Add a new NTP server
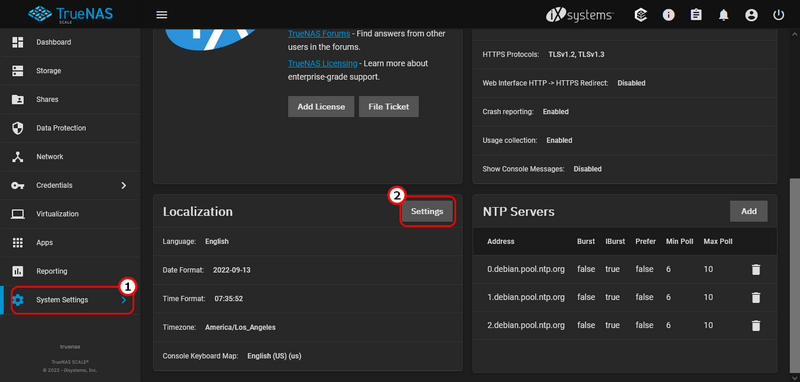 (748, 211)
